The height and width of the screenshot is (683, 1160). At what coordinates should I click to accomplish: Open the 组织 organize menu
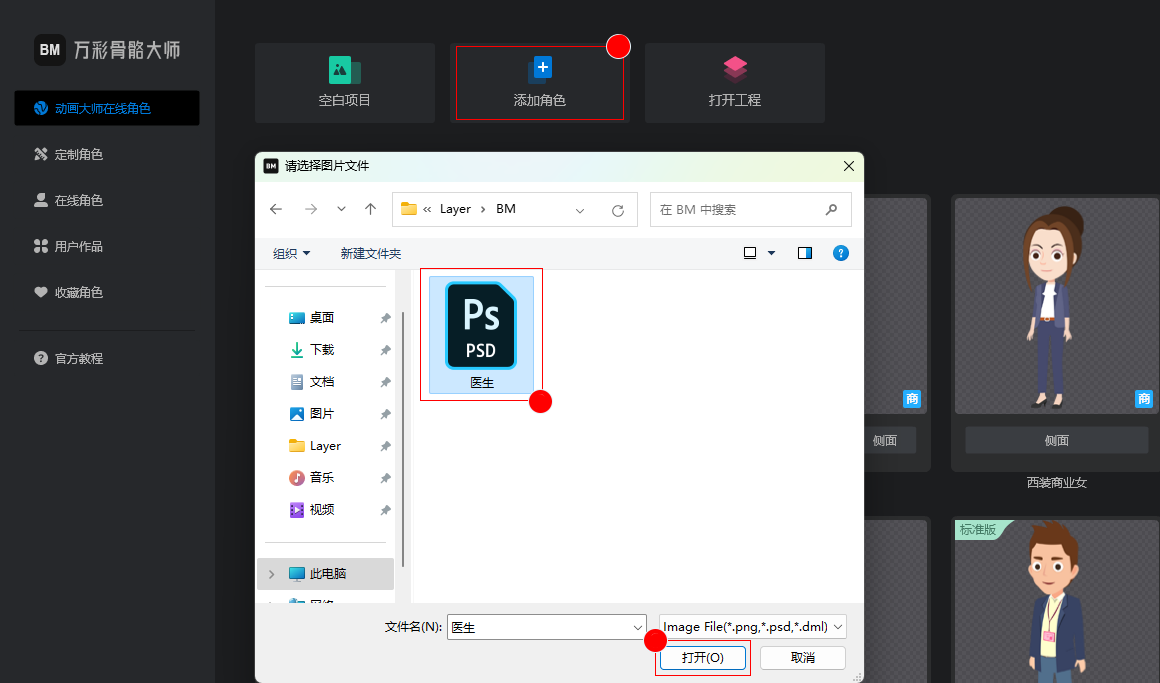(291, 253)
